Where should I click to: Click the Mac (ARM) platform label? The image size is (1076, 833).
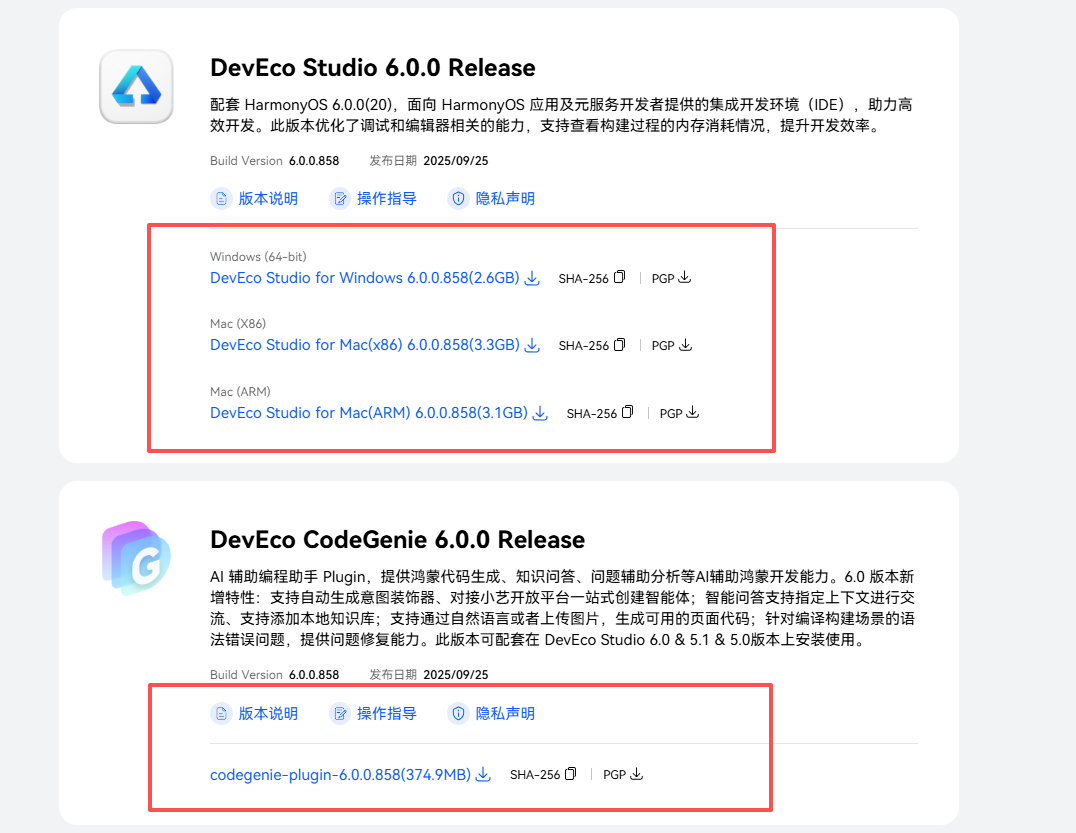tap(240, 391)
